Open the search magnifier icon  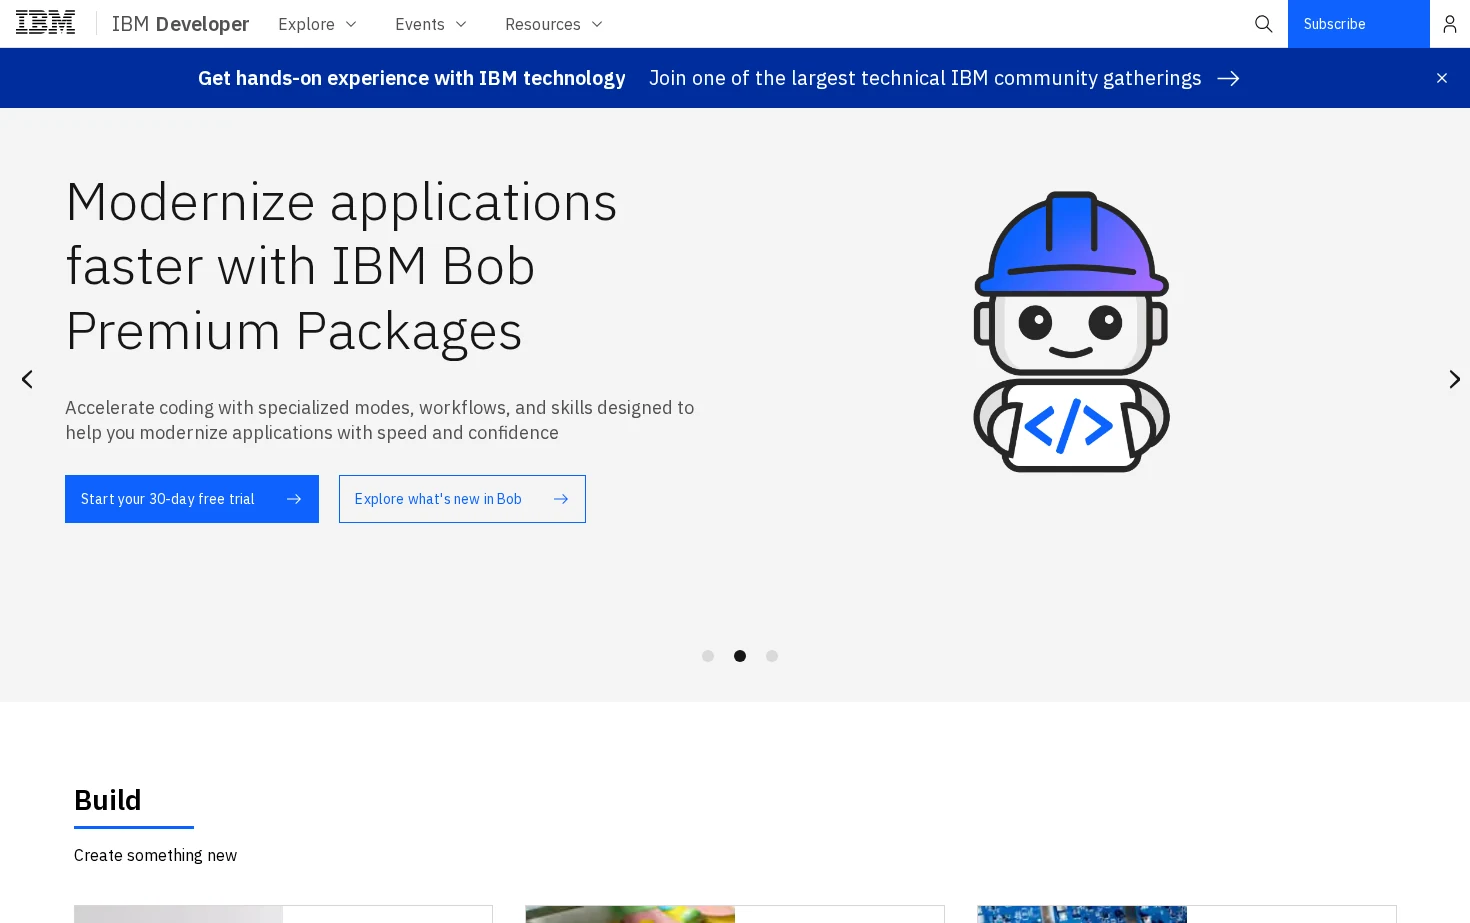point(1263,24)
